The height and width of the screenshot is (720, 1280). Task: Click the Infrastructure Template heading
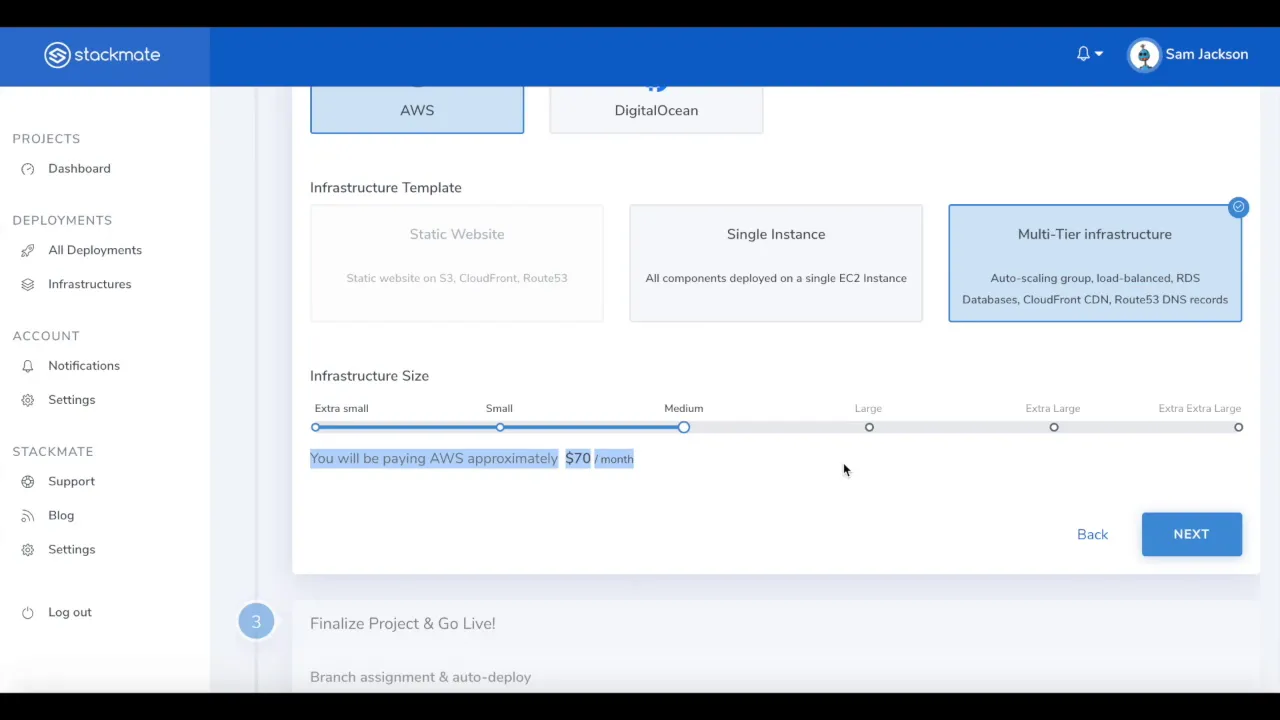386,188
